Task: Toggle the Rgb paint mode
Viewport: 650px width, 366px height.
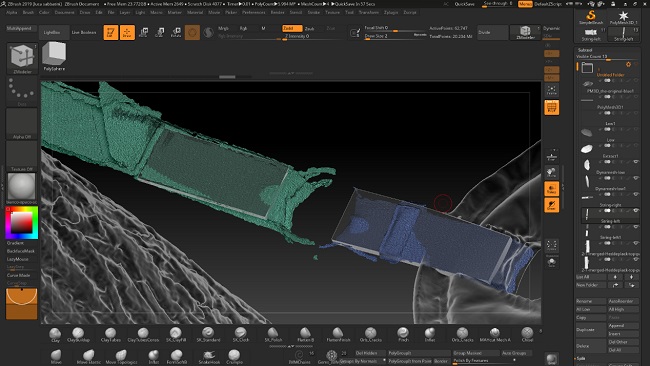Action: 243,28
